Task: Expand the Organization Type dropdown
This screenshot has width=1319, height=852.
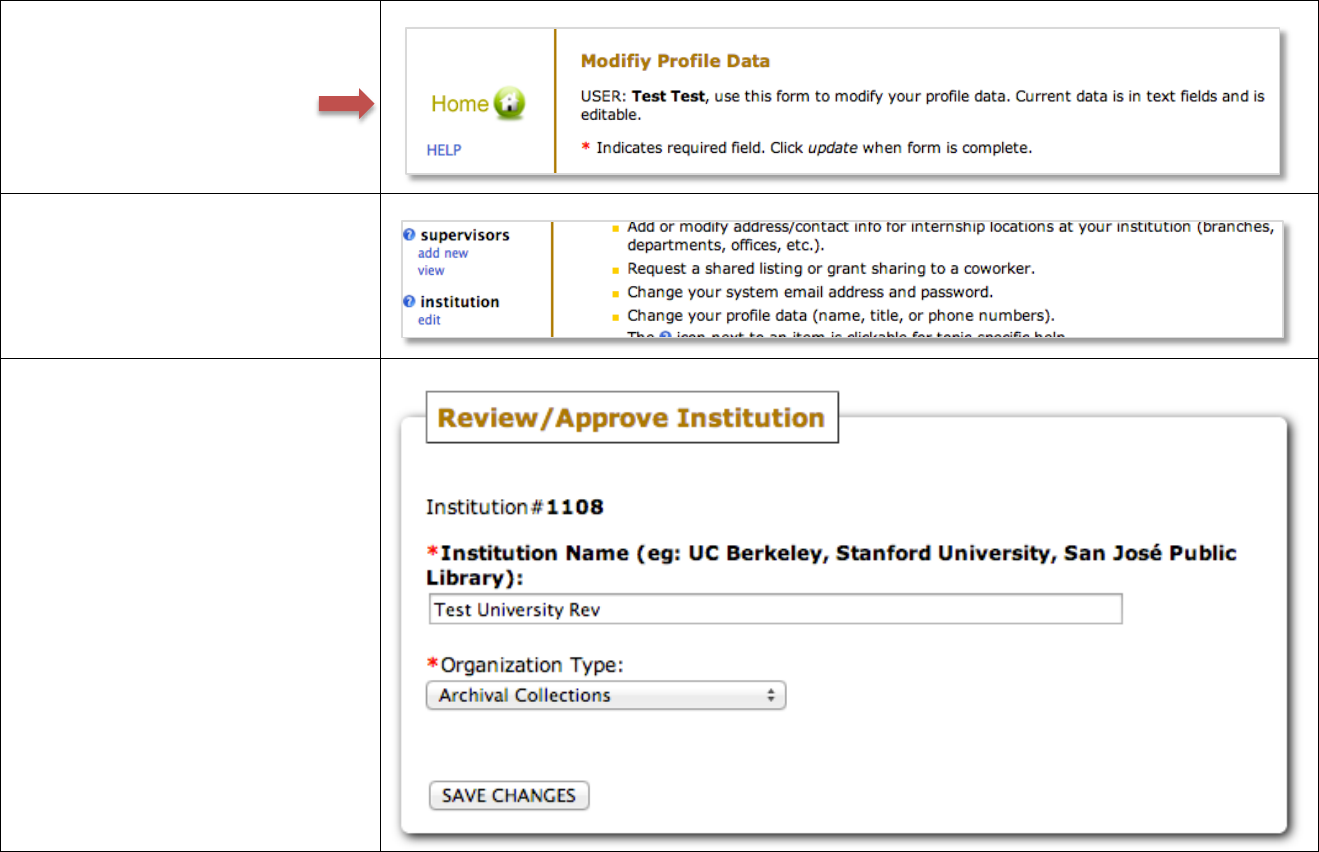Action: [x=606, y=696]
